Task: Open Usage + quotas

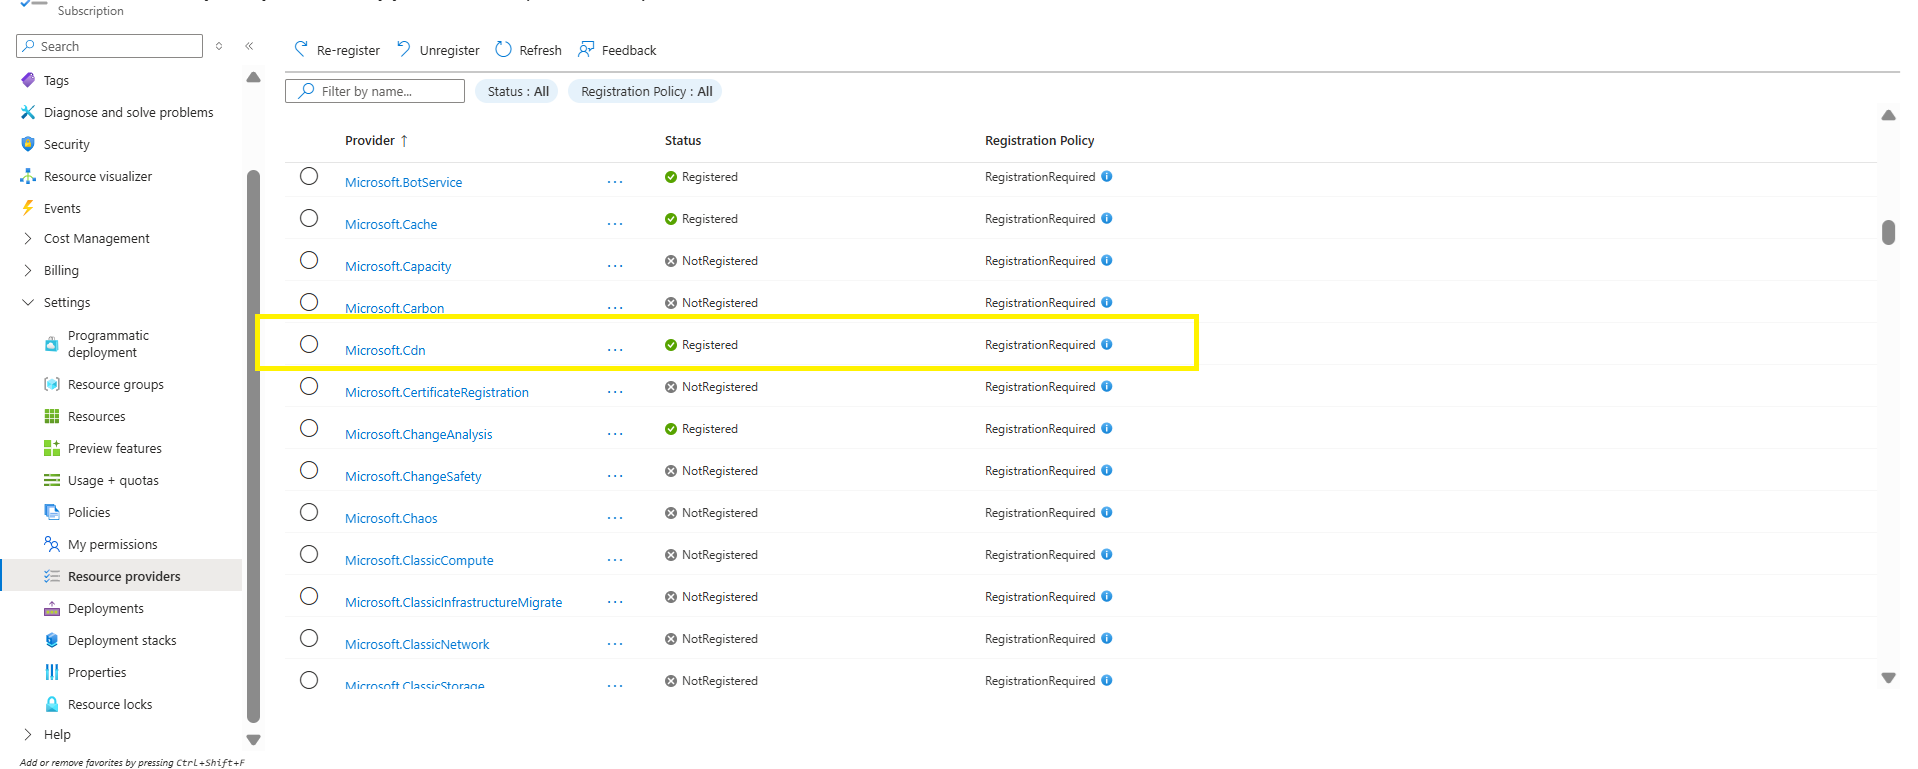Action: [x=113, y=480]
